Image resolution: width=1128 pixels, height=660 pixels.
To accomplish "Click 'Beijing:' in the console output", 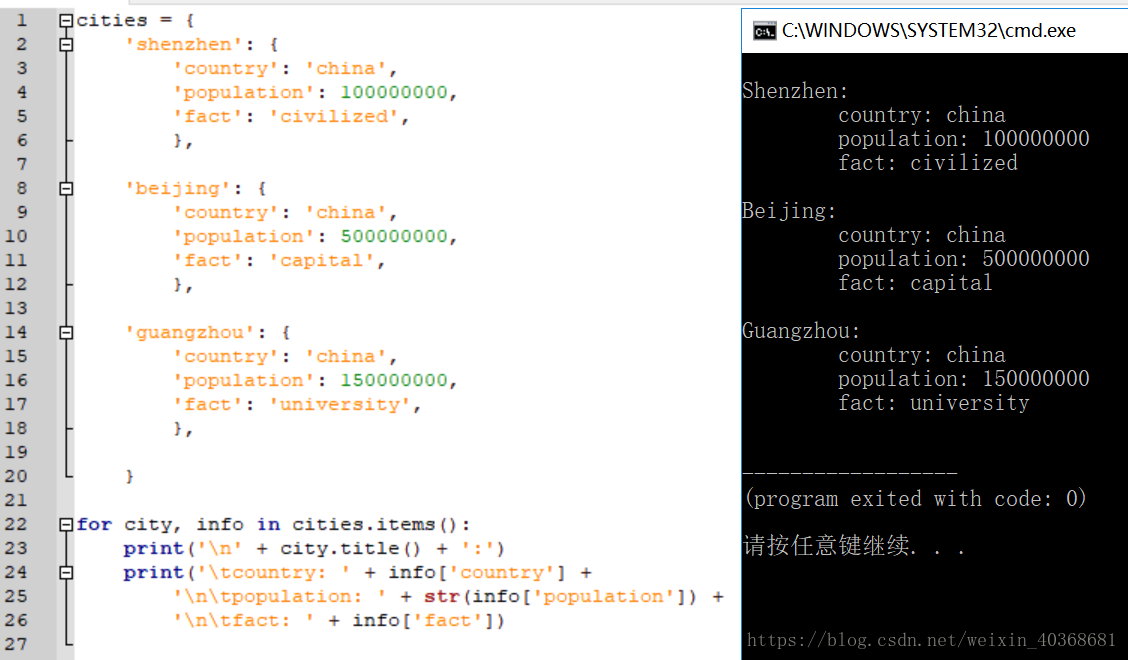I will (789, 212).
